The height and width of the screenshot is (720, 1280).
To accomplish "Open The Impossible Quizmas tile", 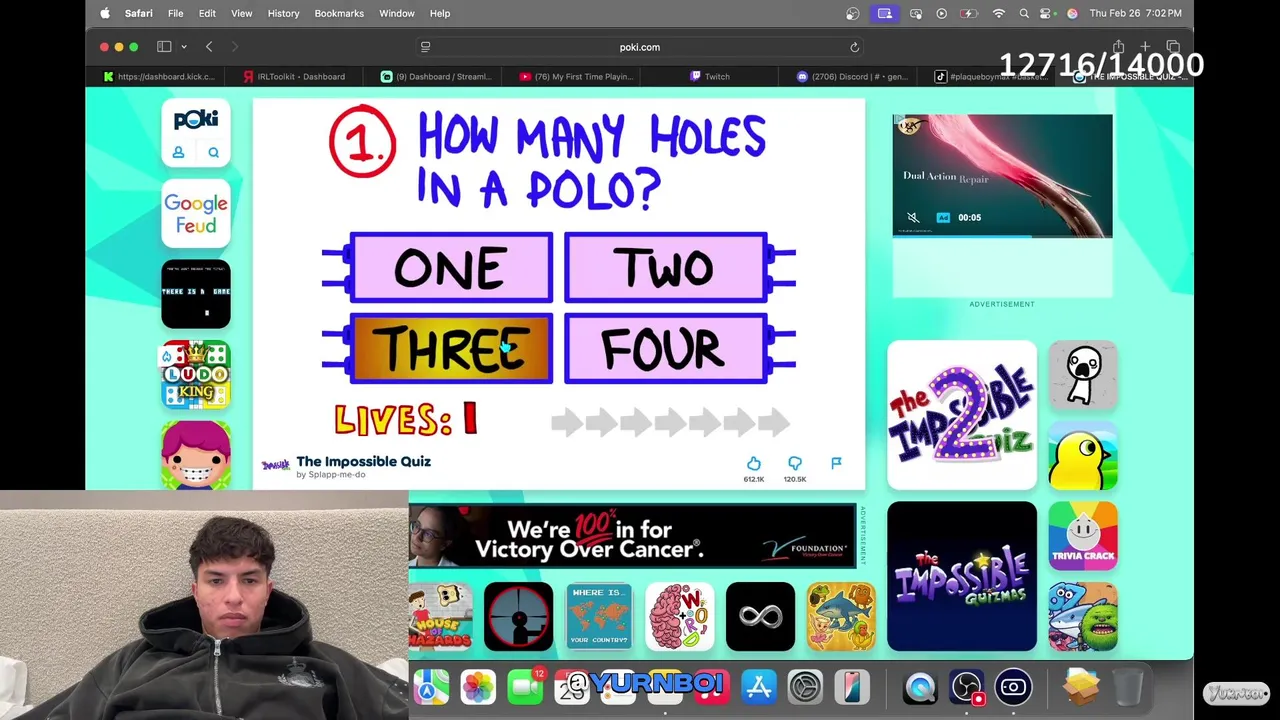I will point(962,576).
